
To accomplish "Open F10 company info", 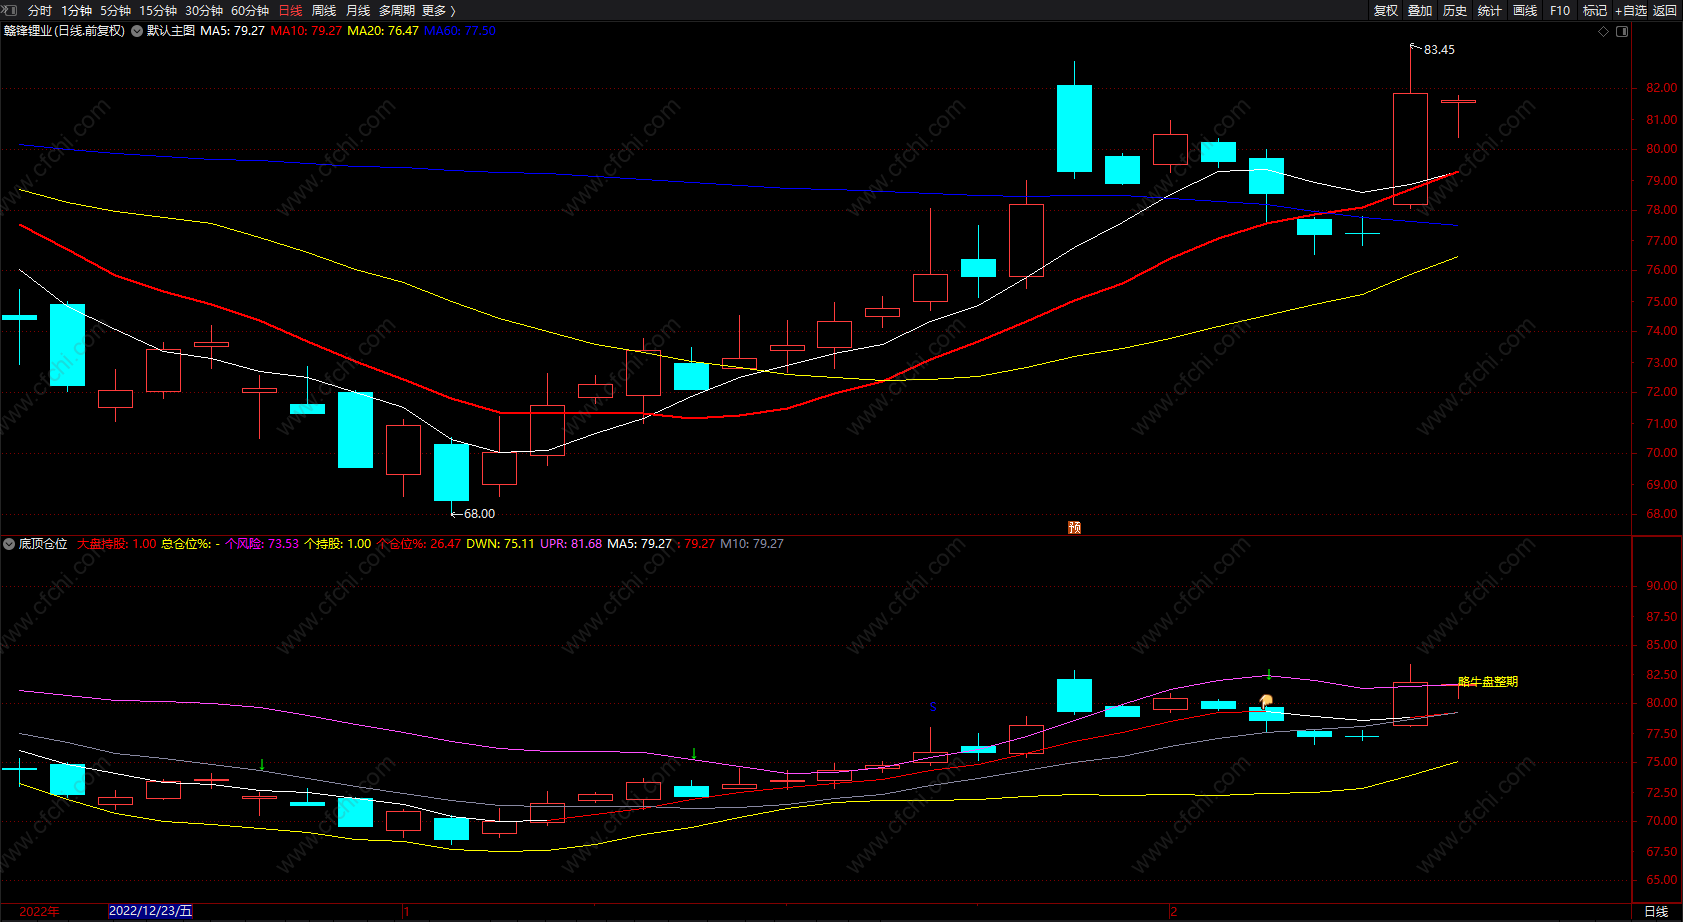I will click(1560, 10).
